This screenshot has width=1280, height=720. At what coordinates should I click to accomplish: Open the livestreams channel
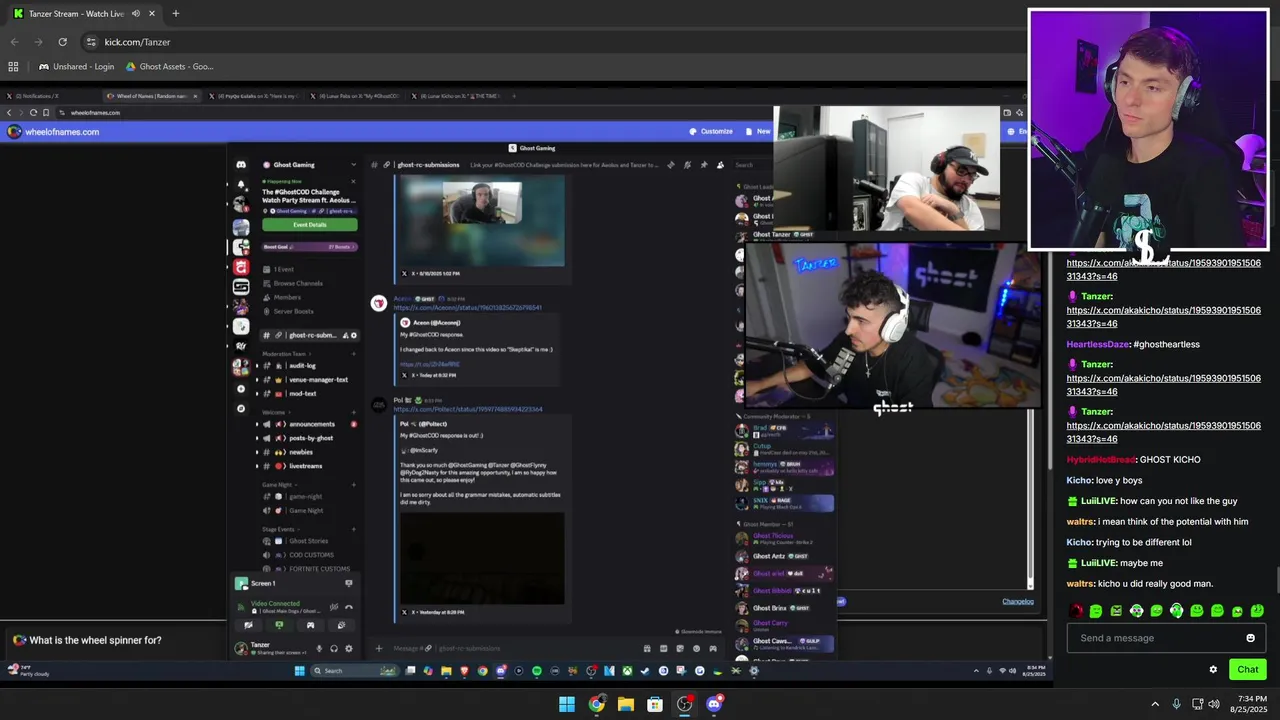[304, 466]
